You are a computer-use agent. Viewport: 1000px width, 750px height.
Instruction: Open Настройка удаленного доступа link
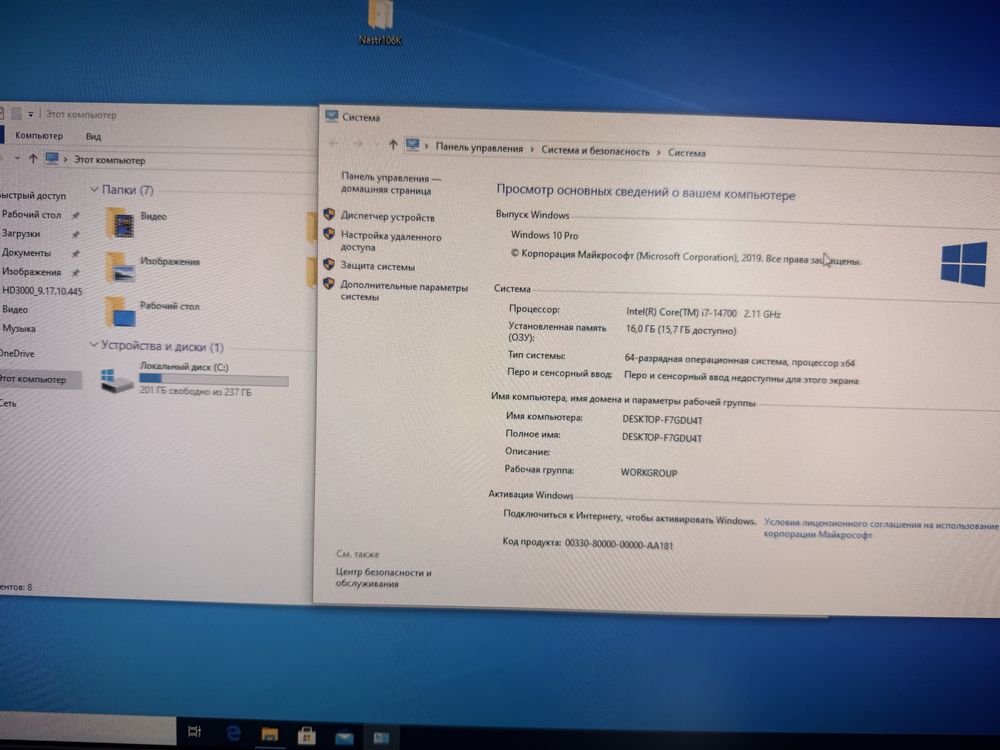pyautogui.click(x=390, y=242)
